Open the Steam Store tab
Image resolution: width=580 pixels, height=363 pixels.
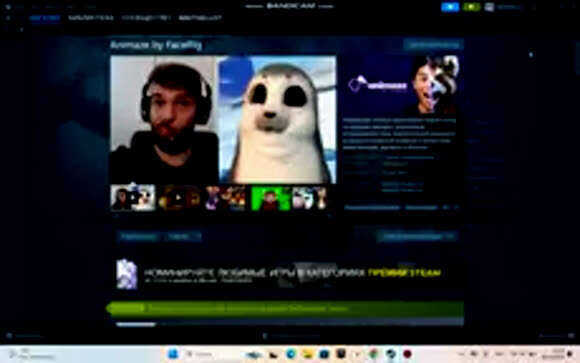coord(45,18)
